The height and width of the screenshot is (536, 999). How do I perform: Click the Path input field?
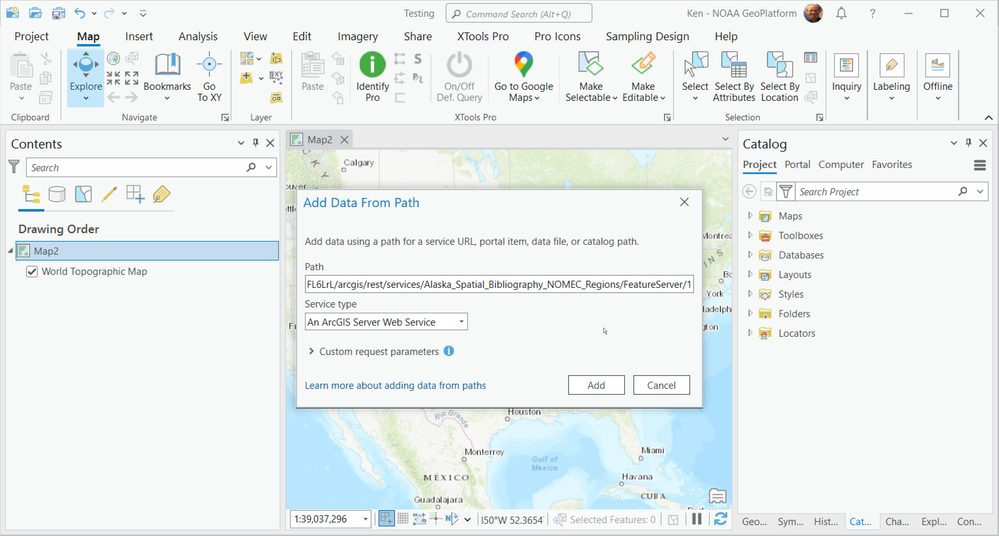[499, 284]
